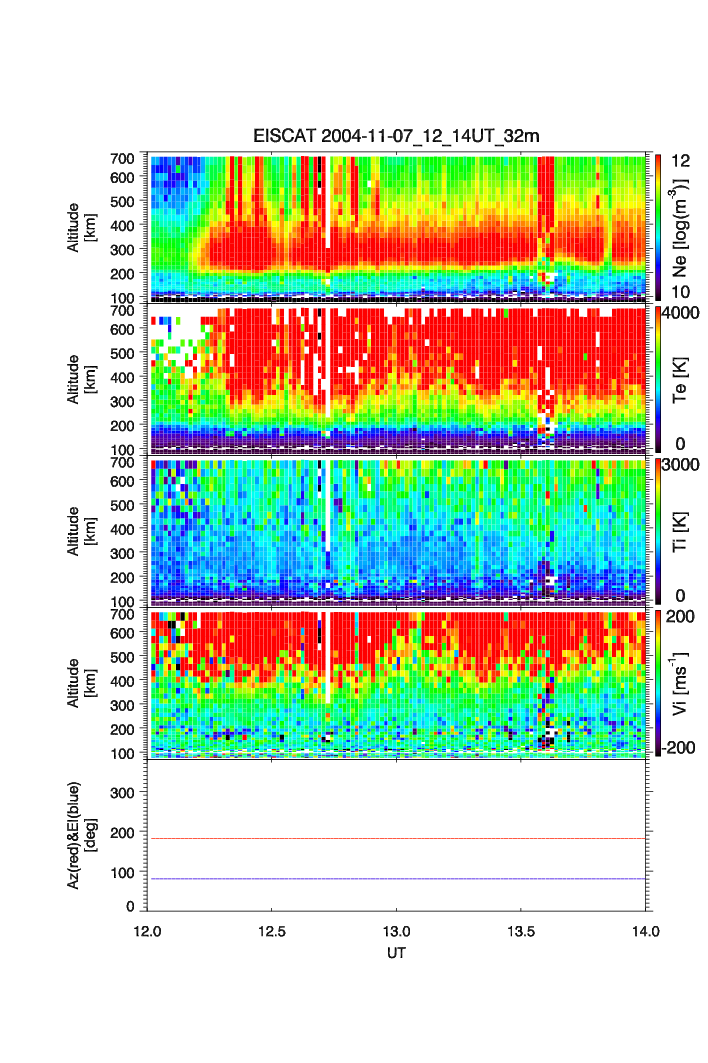Click the Ti ion temperature colorbar

point(660,530)
